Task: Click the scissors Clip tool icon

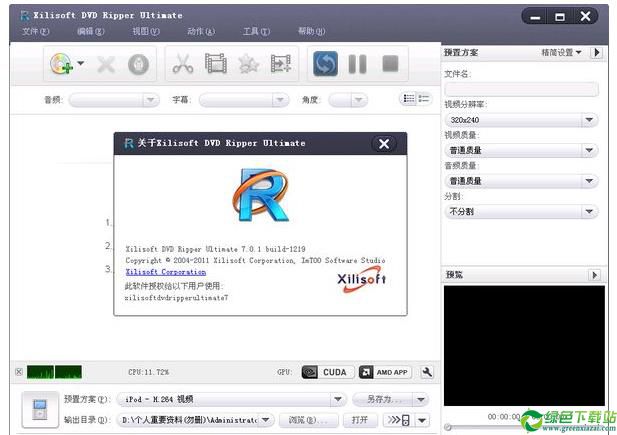Action: click(183, 64)
